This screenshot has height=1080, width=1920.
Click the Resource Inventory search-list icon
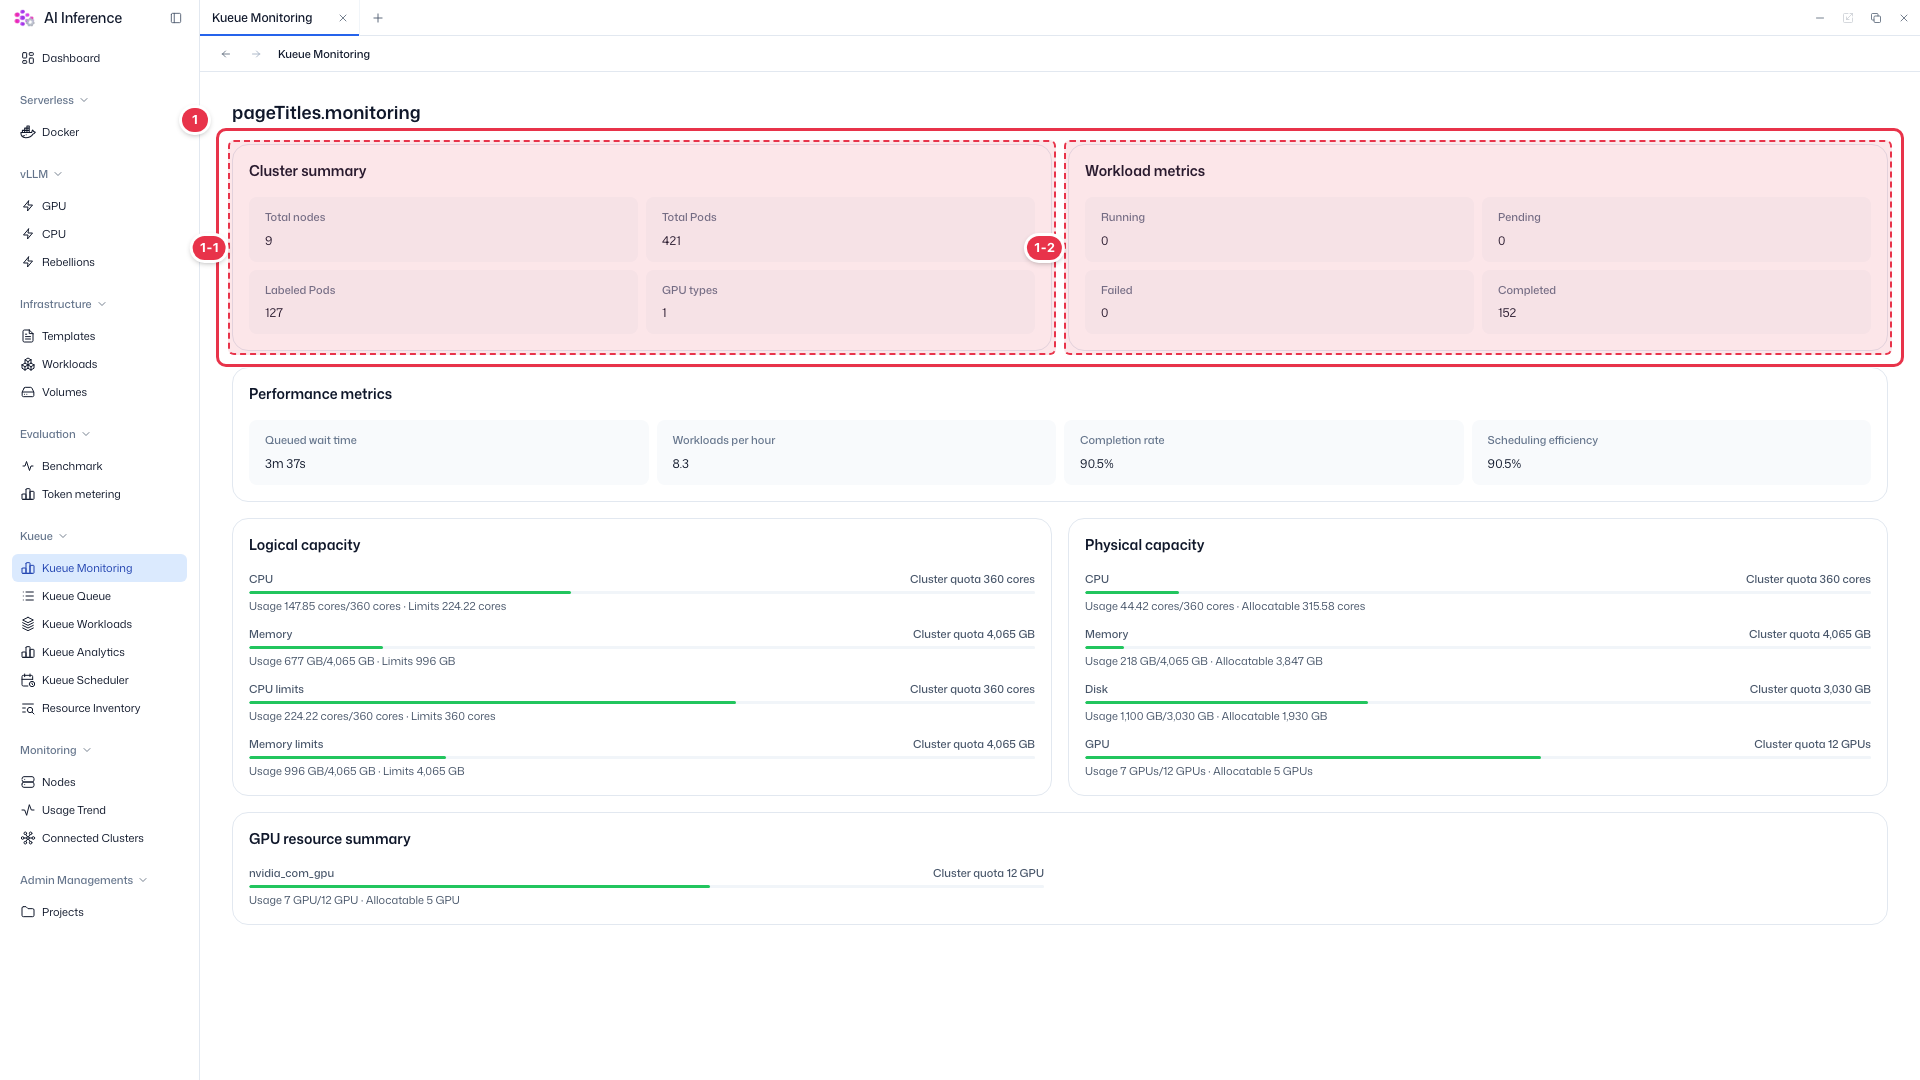point(28,708)
